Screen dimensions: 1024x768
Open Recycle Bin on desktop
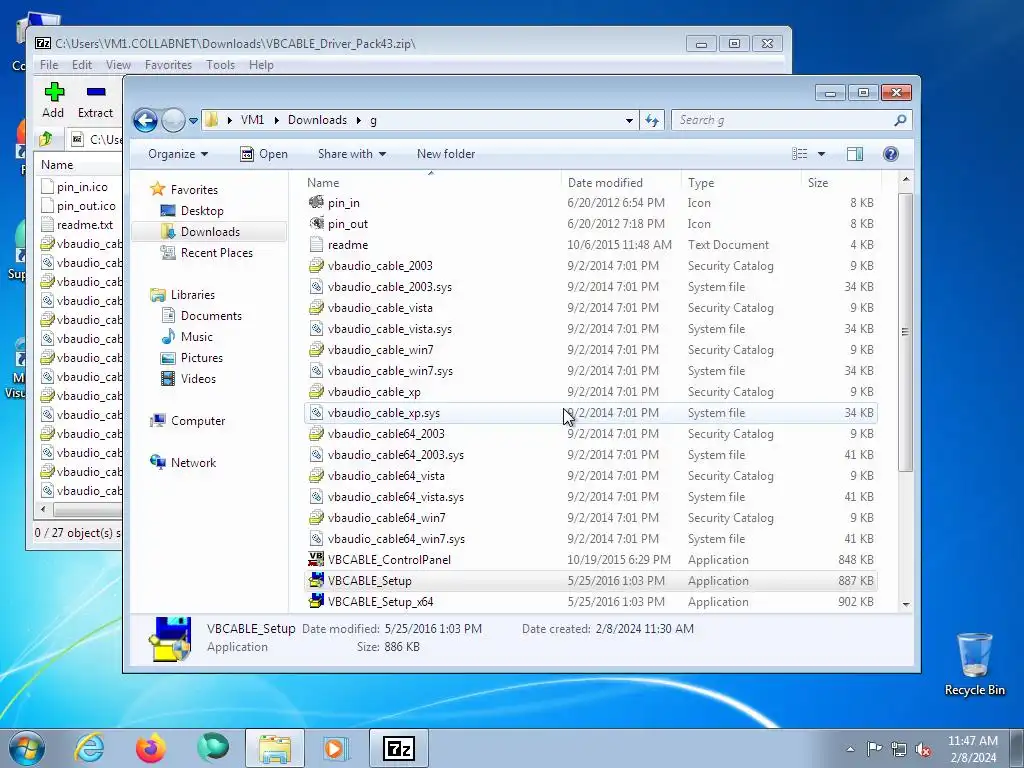974,664
